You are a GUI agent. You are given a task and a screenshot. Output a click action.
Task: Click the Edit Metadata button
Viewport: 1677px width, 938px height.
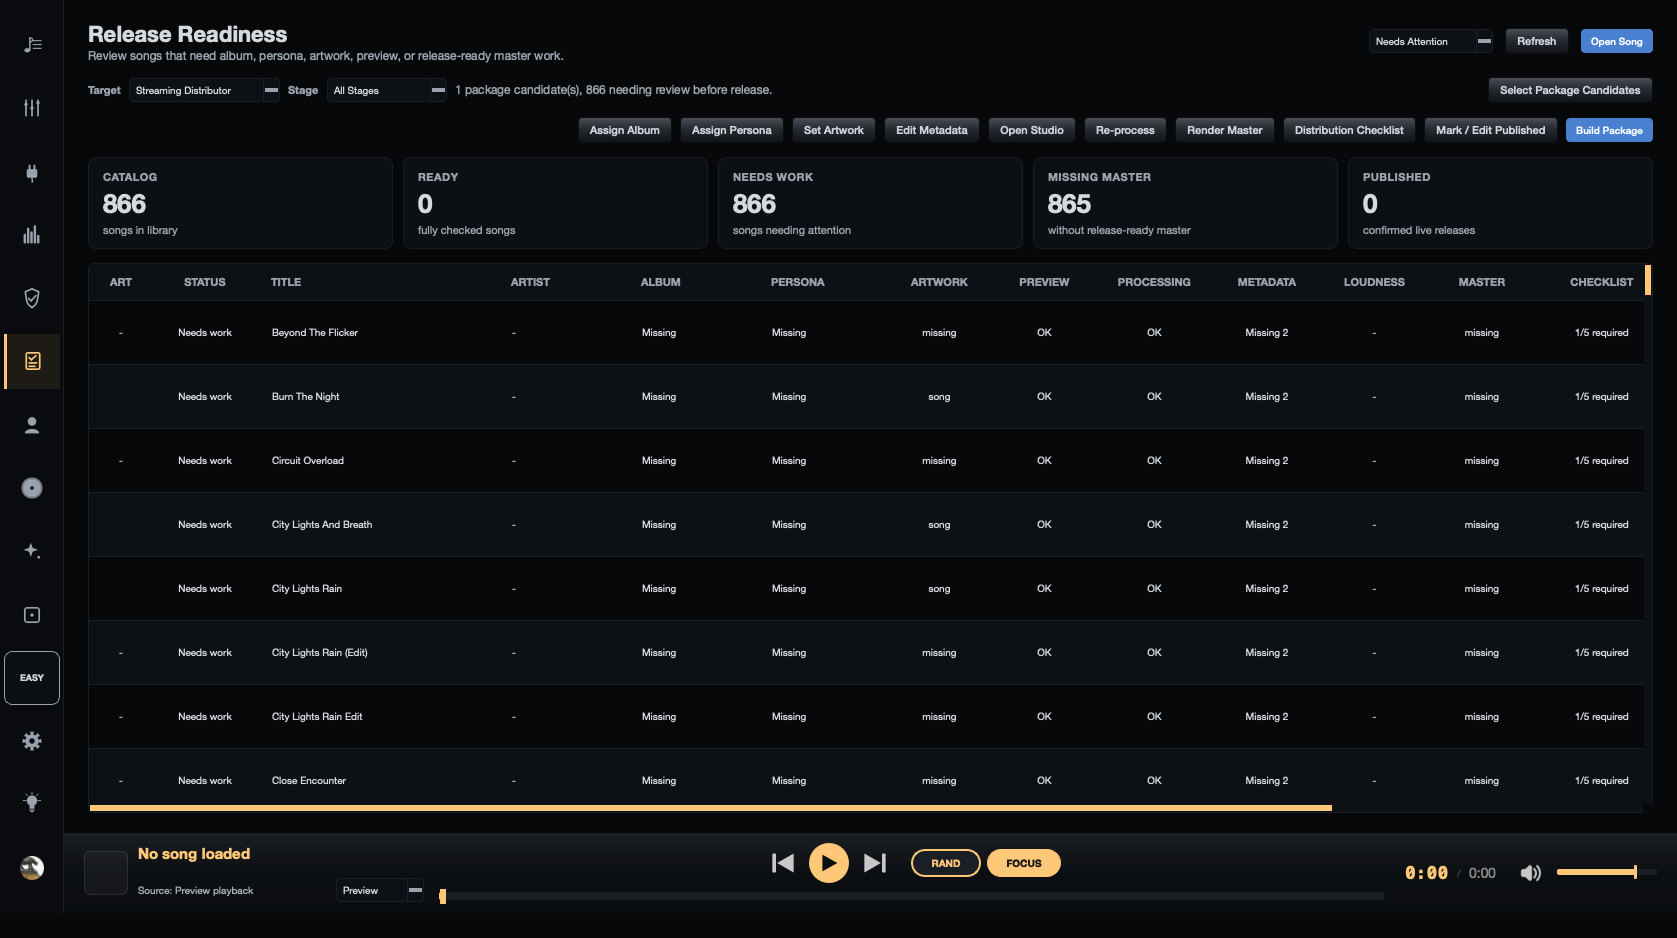(x=932, y=130)
